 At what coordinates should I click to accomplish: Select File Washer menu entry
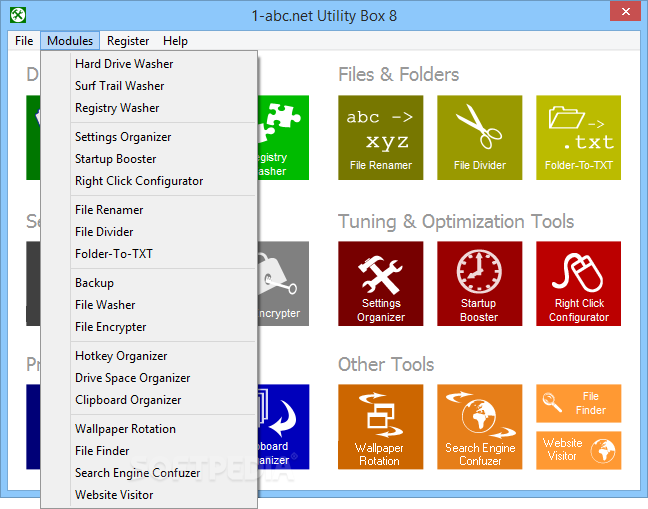(x=149, y=305)
